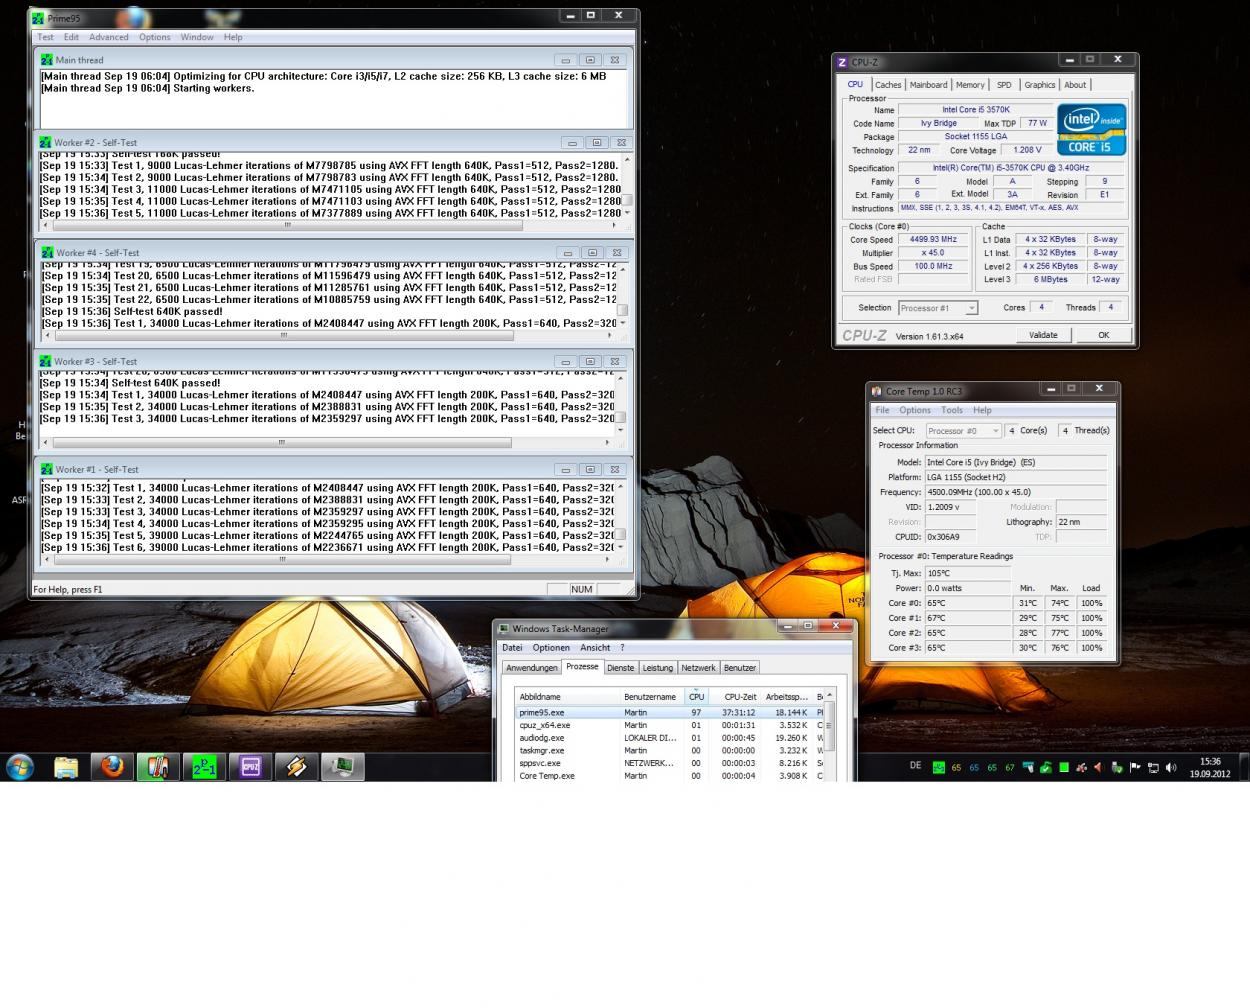Screen dimensions: 1250x1008
Task: Click the Task-Manager title bar icon
Action: pyautogui.click(x=505, y=629)
